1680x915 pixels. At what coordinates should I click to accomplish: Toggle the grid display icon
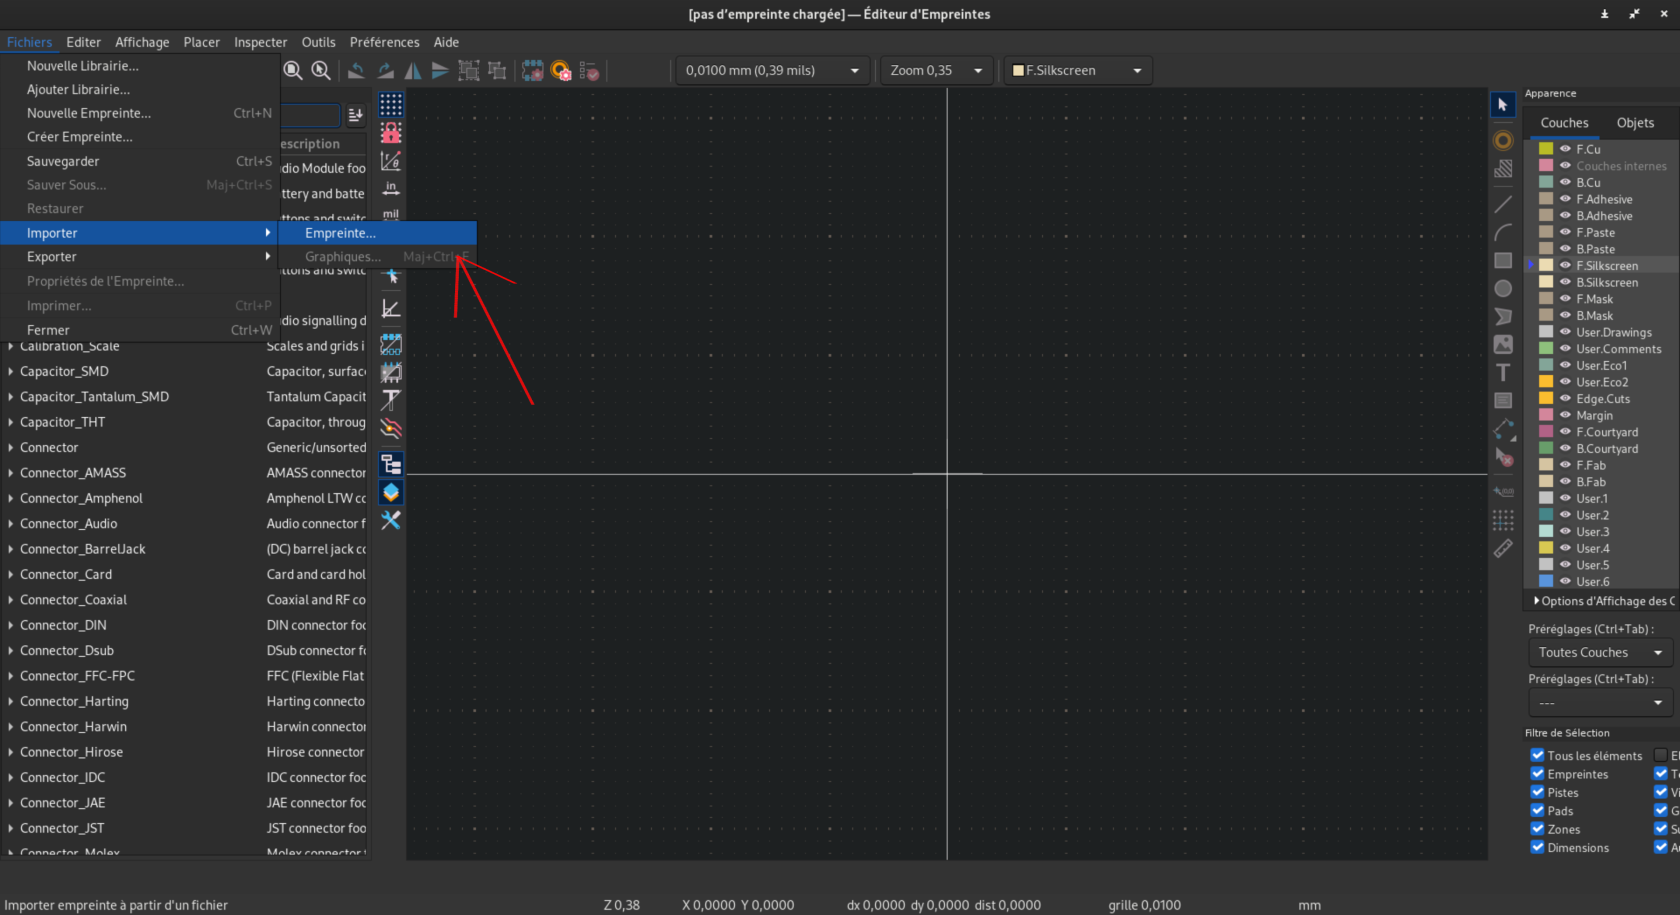pos(391,104)
